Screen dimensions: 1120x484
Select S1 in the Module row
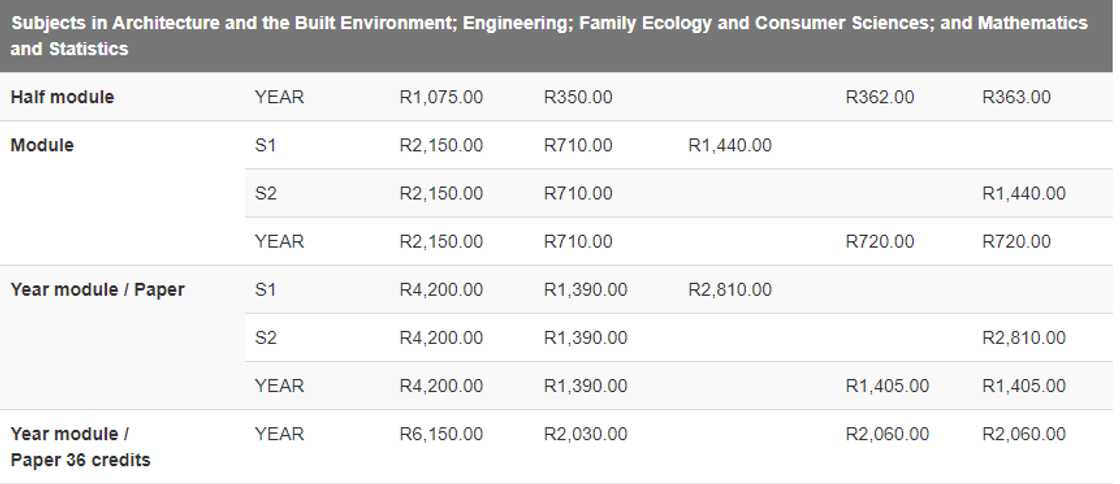(x=265, y=145)
